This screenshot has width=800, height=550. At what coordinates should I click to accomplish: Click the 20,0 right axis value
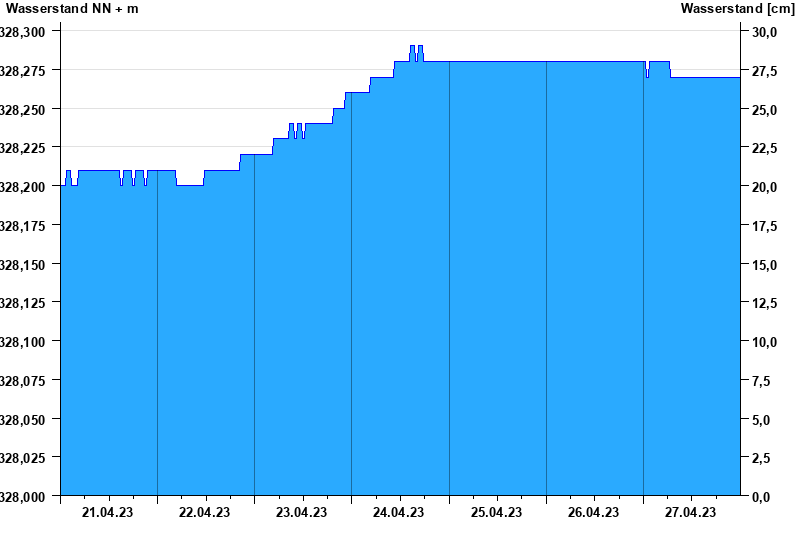764,187
